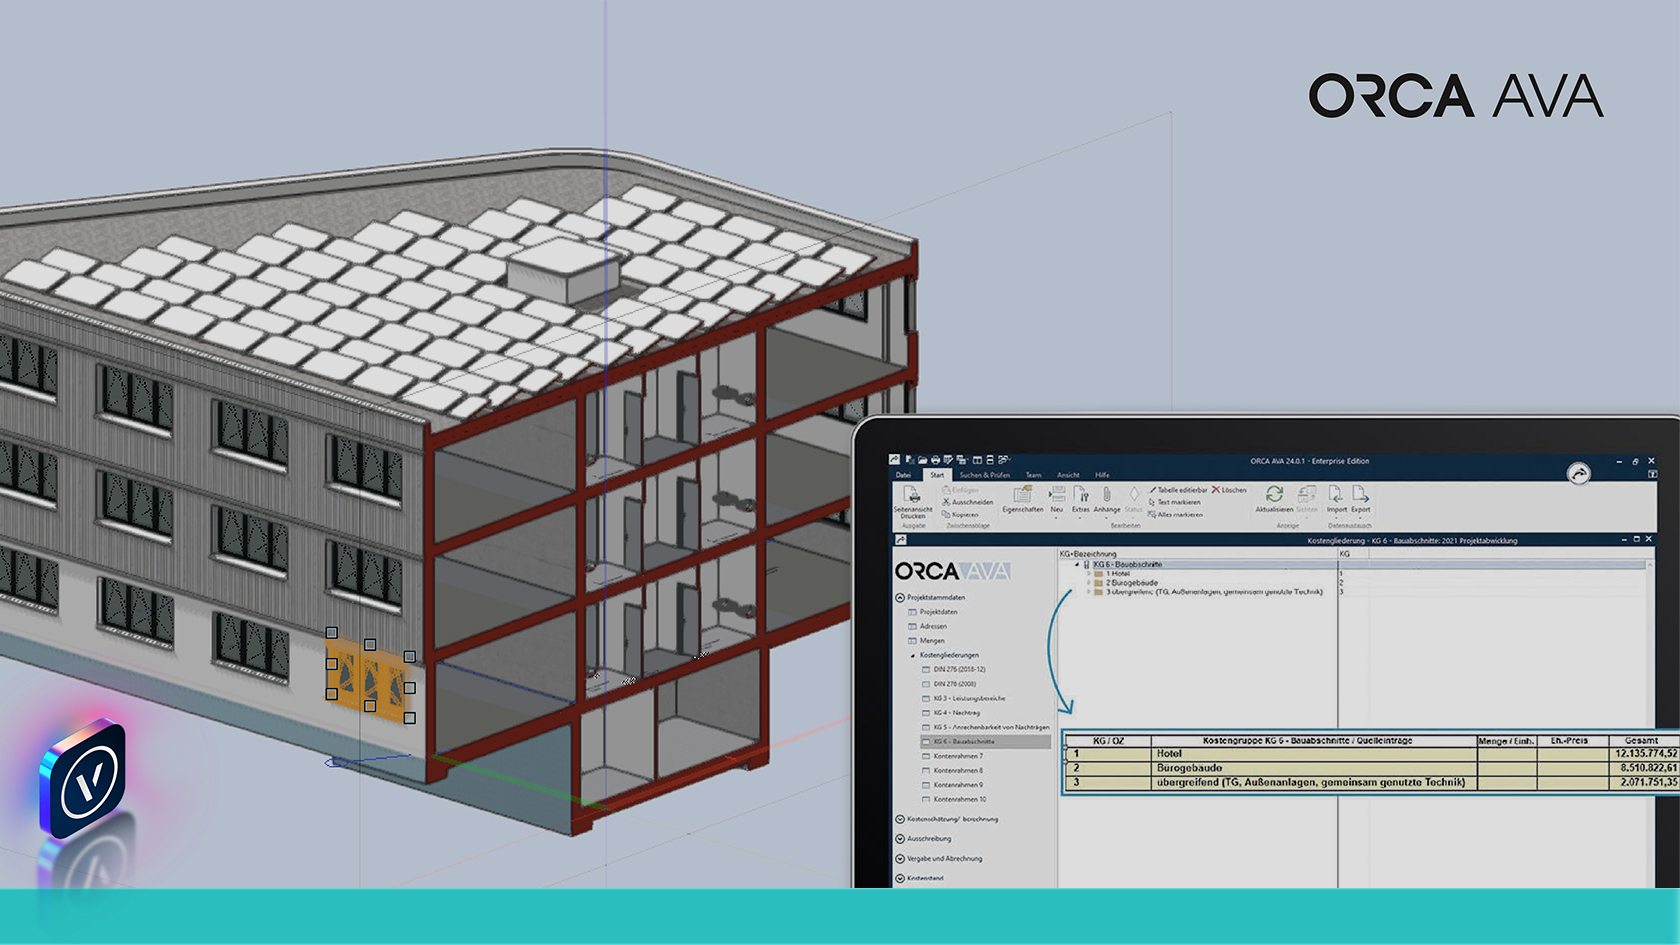Screen dimensions: 1680x945
Task: Expand the Kostenschätzung/ berechnung section
Action: pos(900,819)
